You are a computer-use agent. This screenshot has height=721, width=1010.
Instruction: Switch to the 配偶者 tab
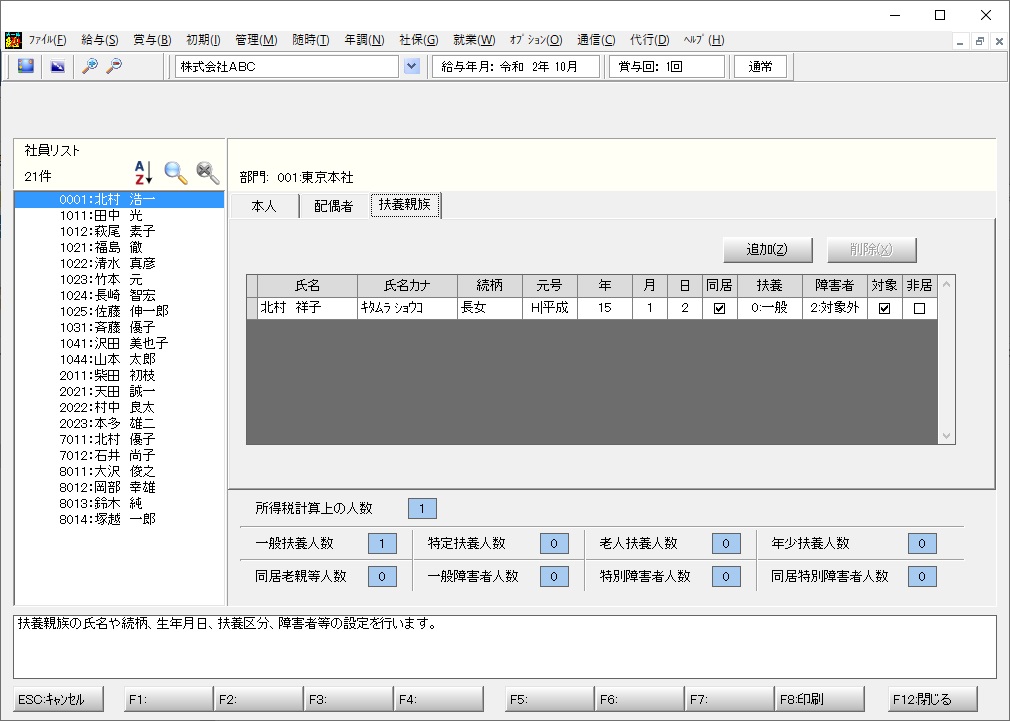(334, 206)
